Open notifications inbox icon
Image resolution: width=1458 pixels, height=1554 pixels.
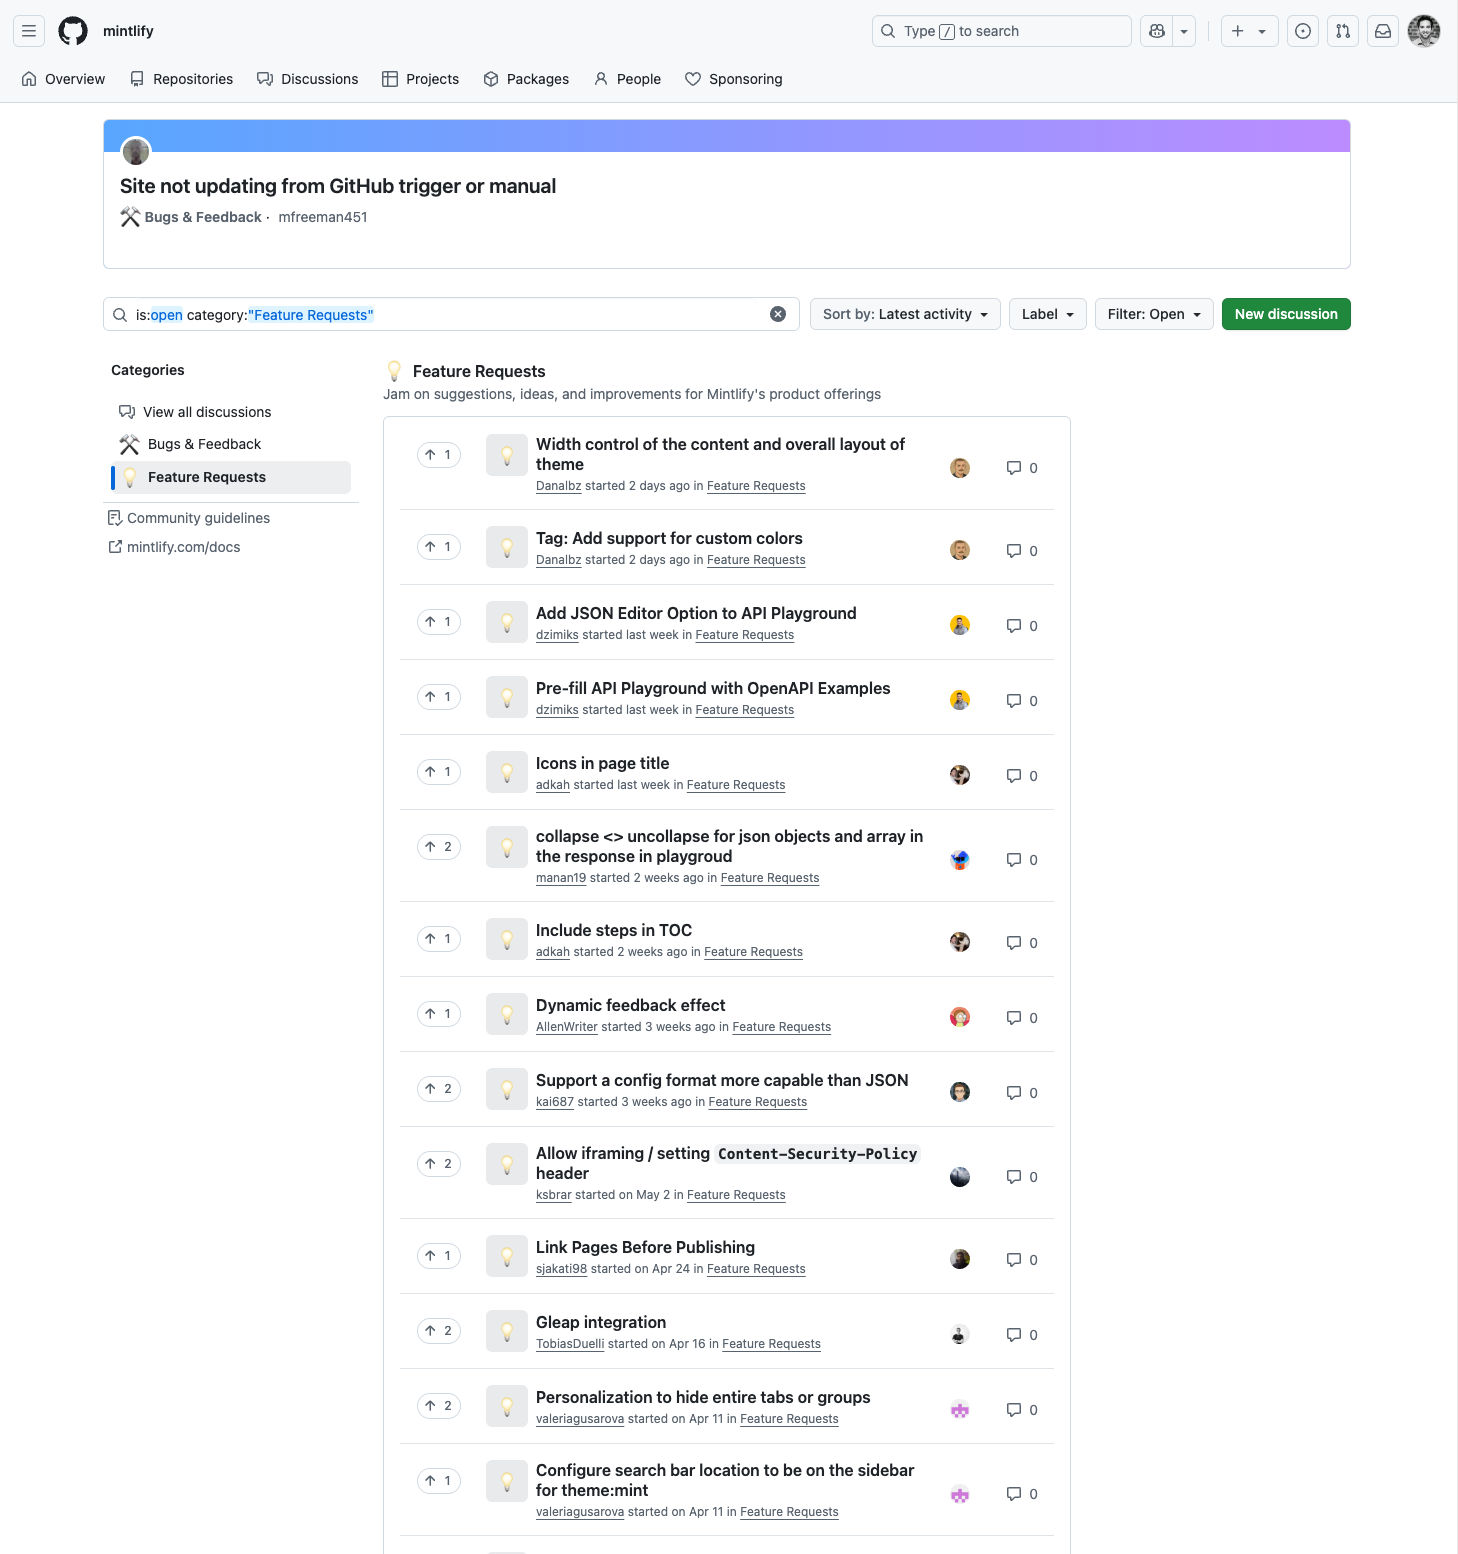coord(1383,31)
